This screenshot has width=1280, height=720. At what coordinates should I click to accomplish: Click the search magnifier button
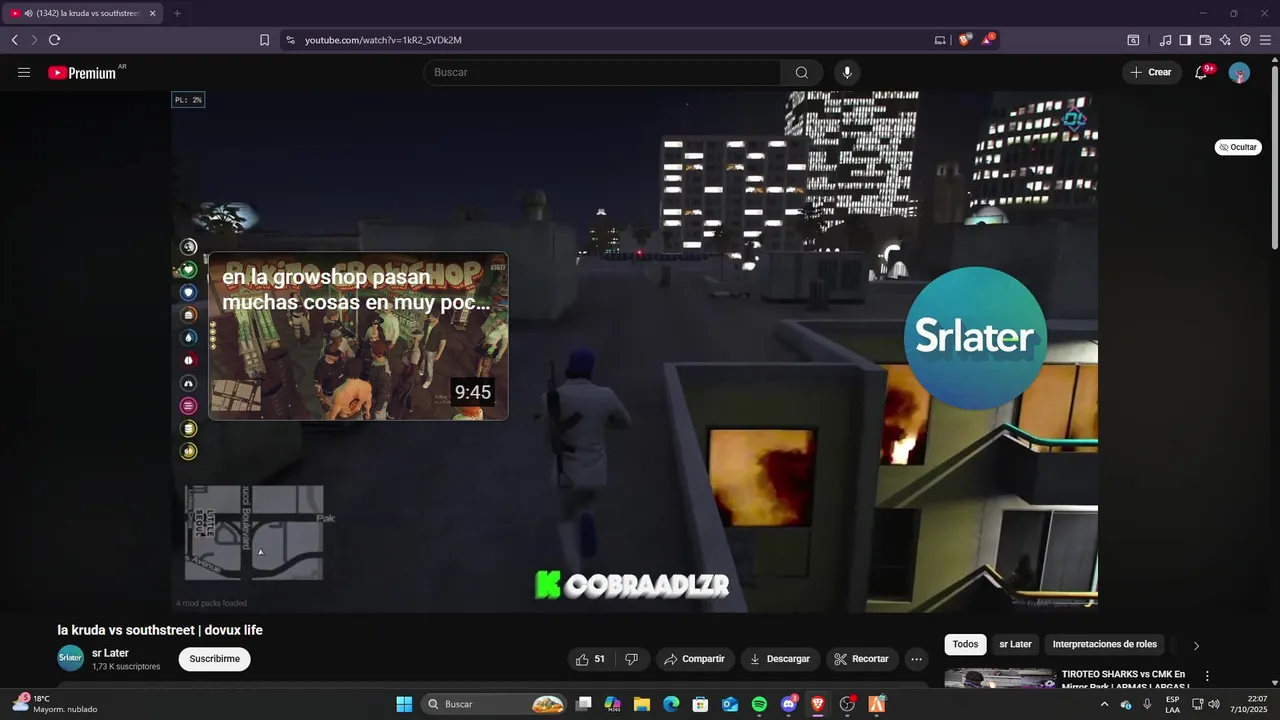(x=801, y=72)
